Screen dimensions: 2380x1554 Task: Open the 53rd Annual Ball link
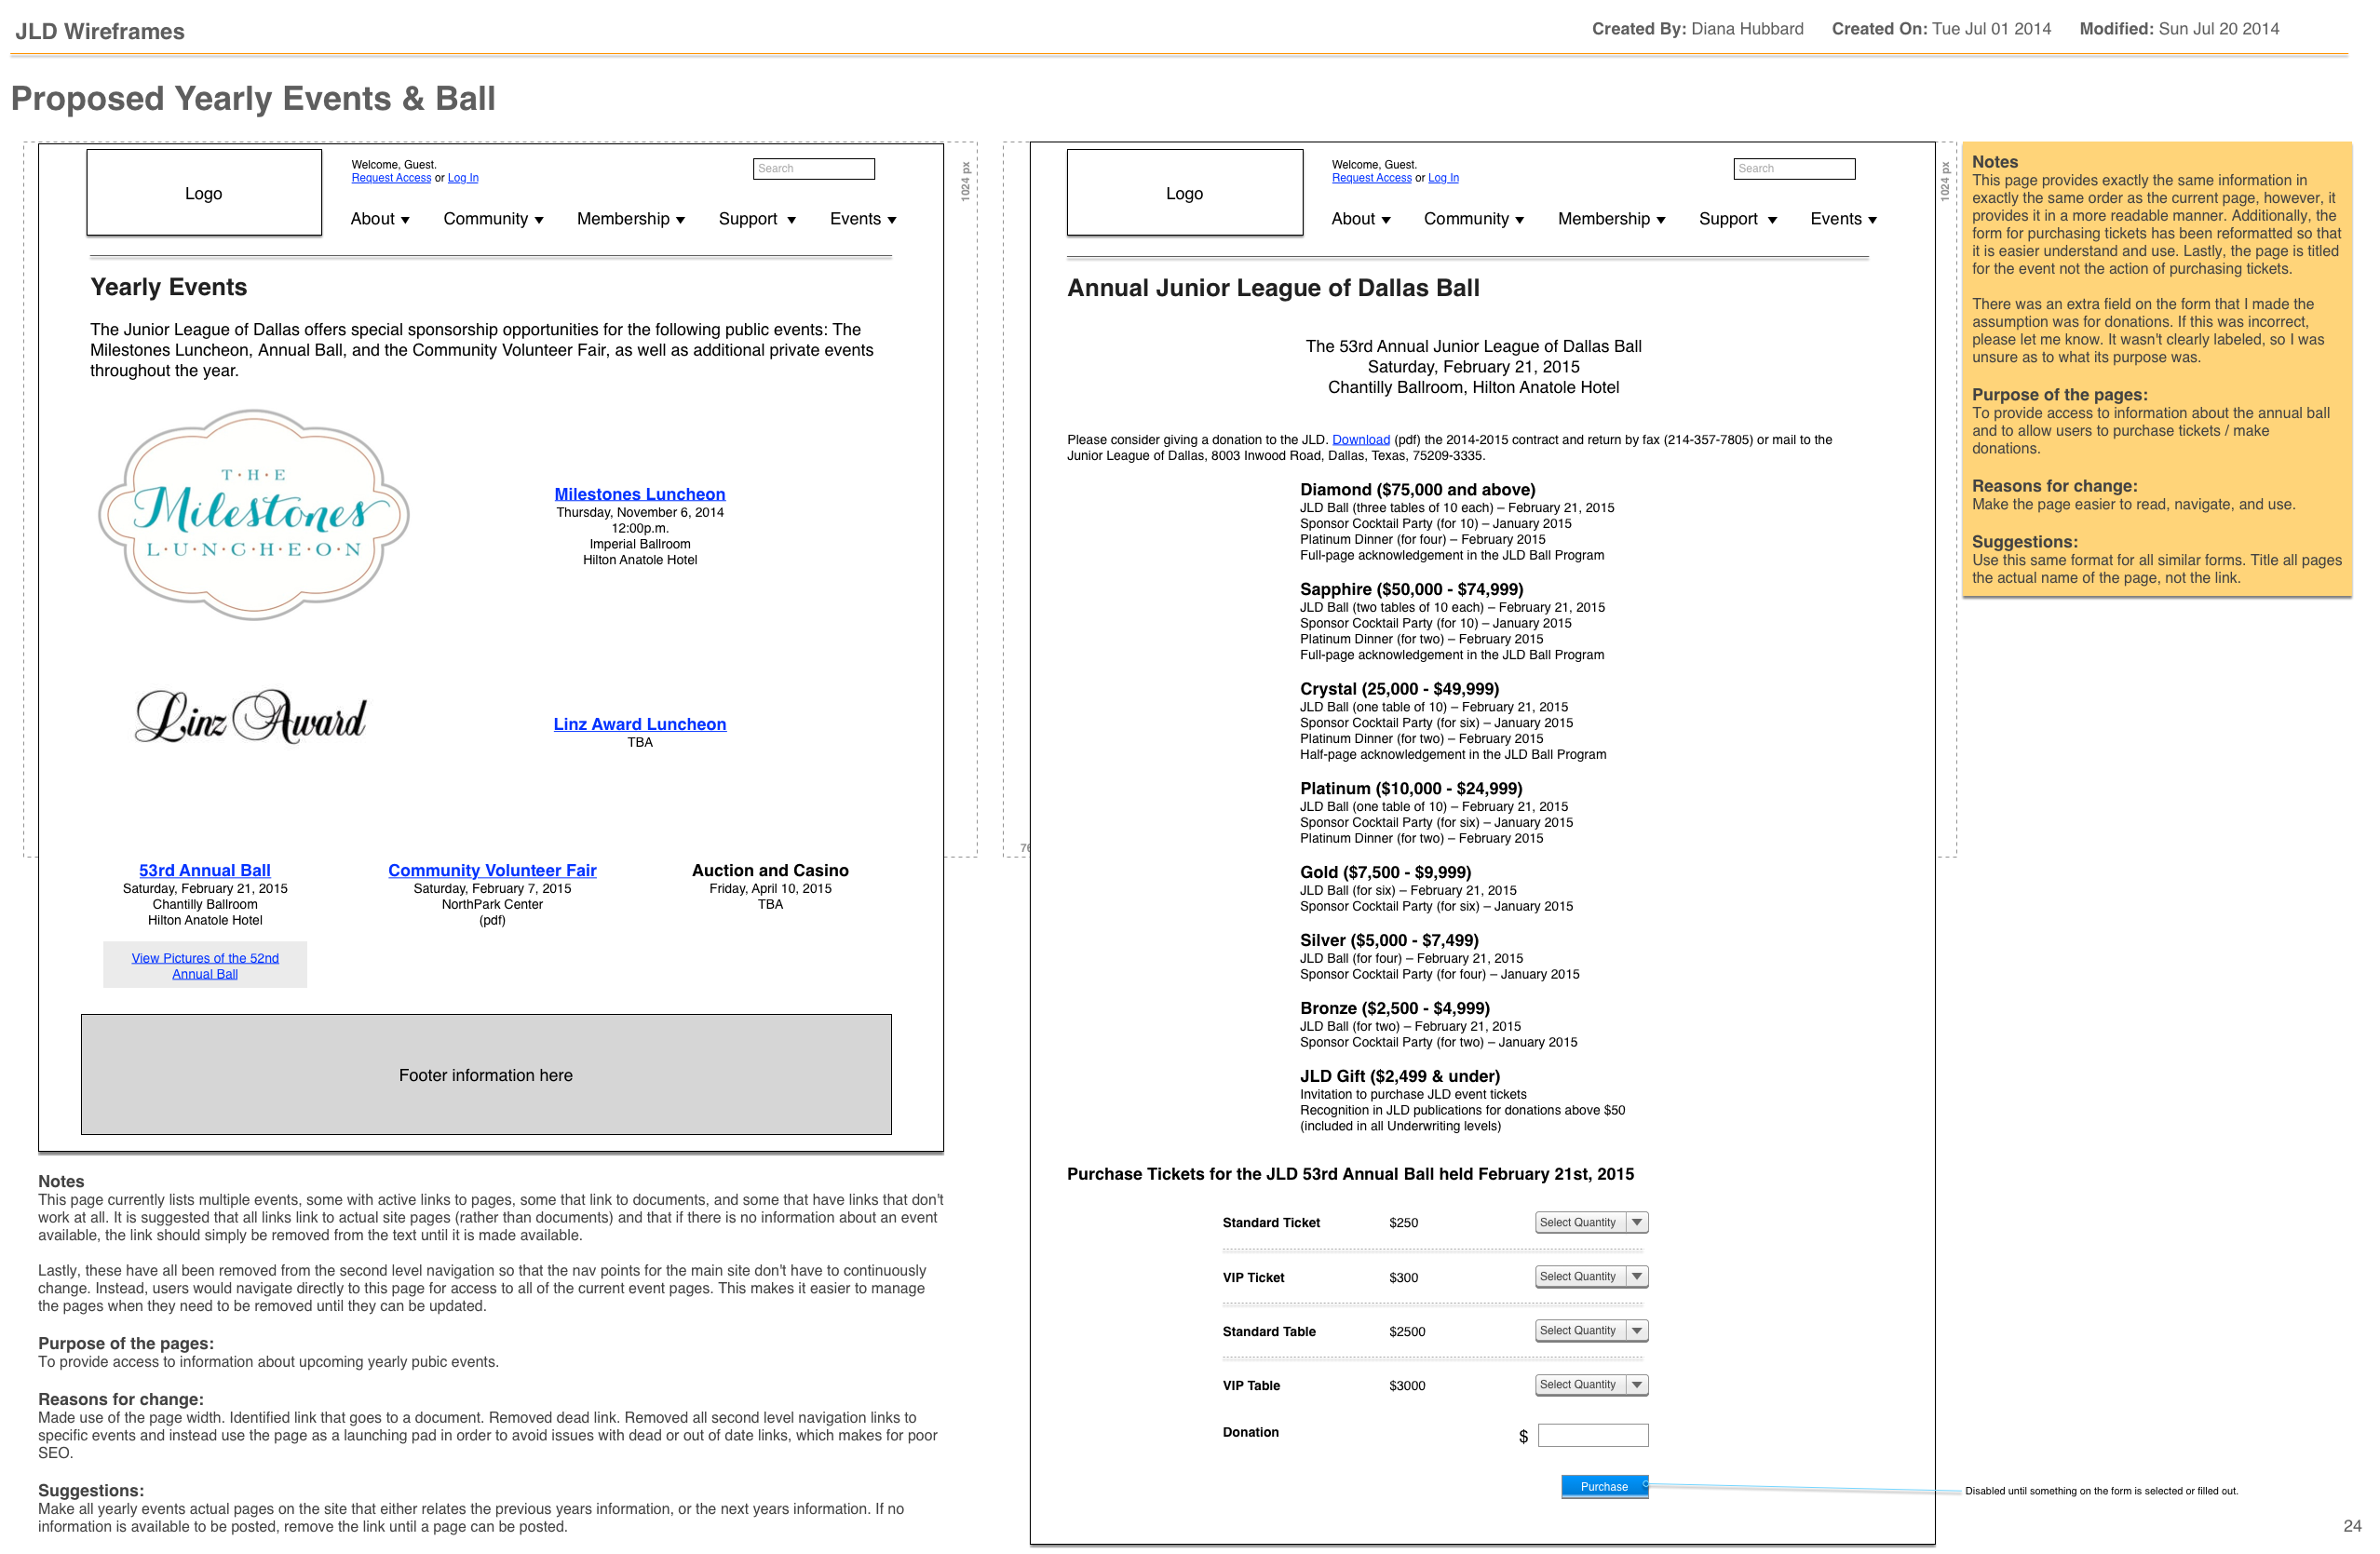pyautogui.click(x=205, y=871)
